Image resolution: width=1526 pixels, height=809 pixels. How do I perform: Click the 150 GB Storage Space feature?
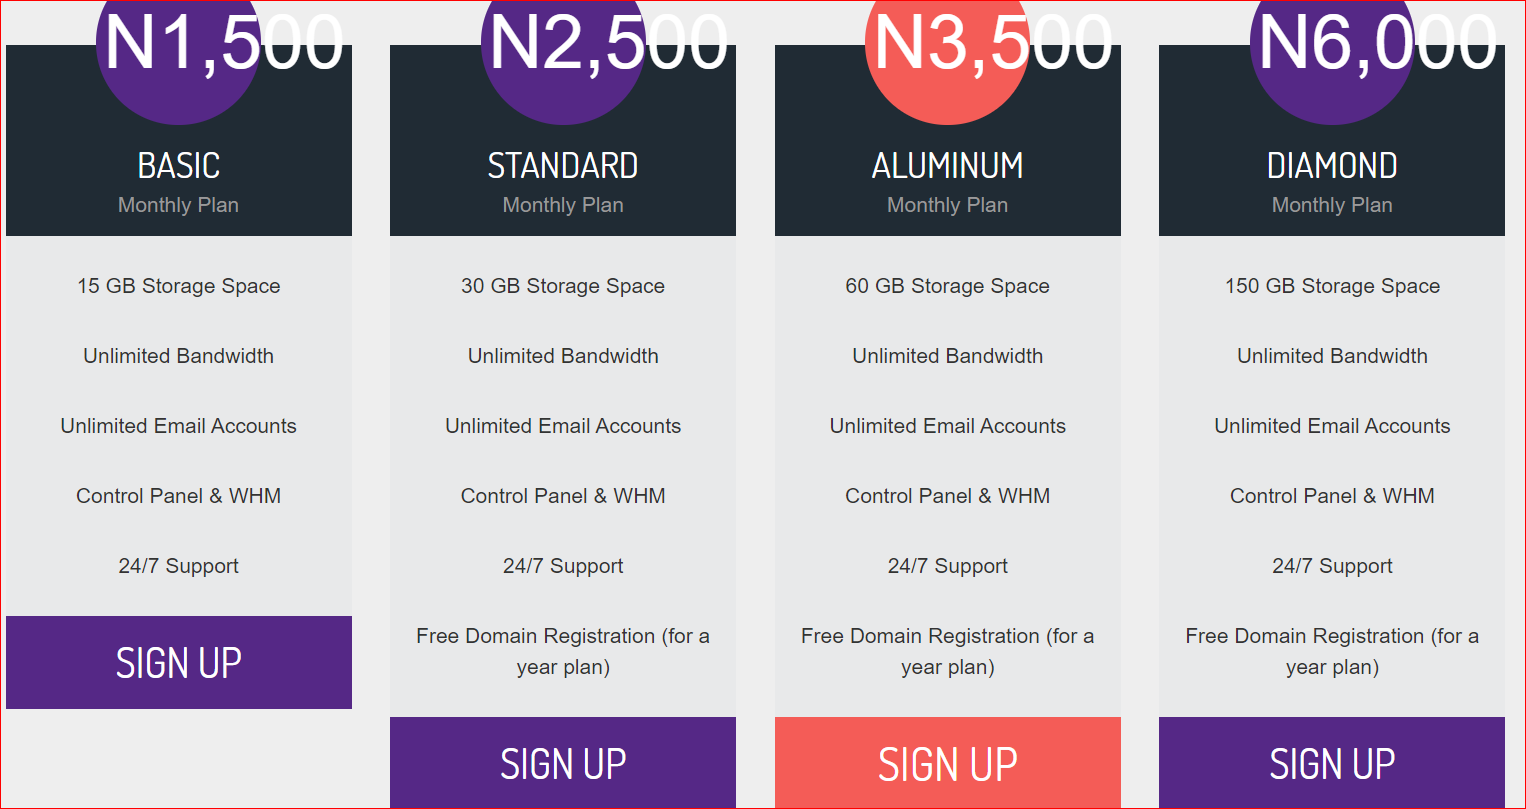[1332, 286]
